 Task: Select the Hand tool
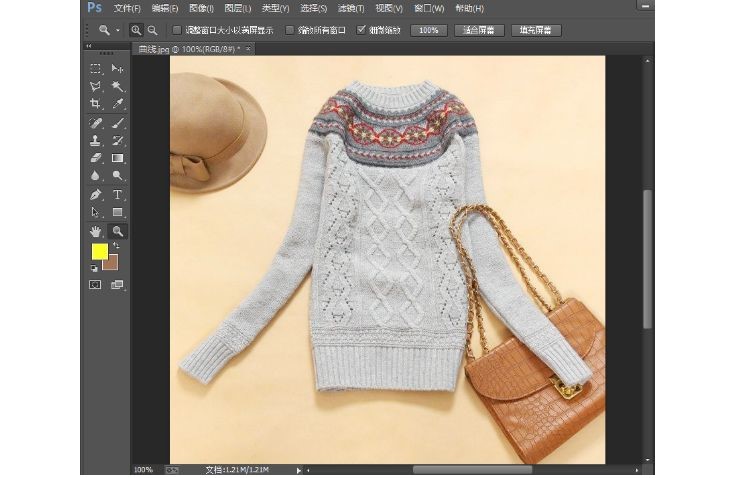[96, 231]
